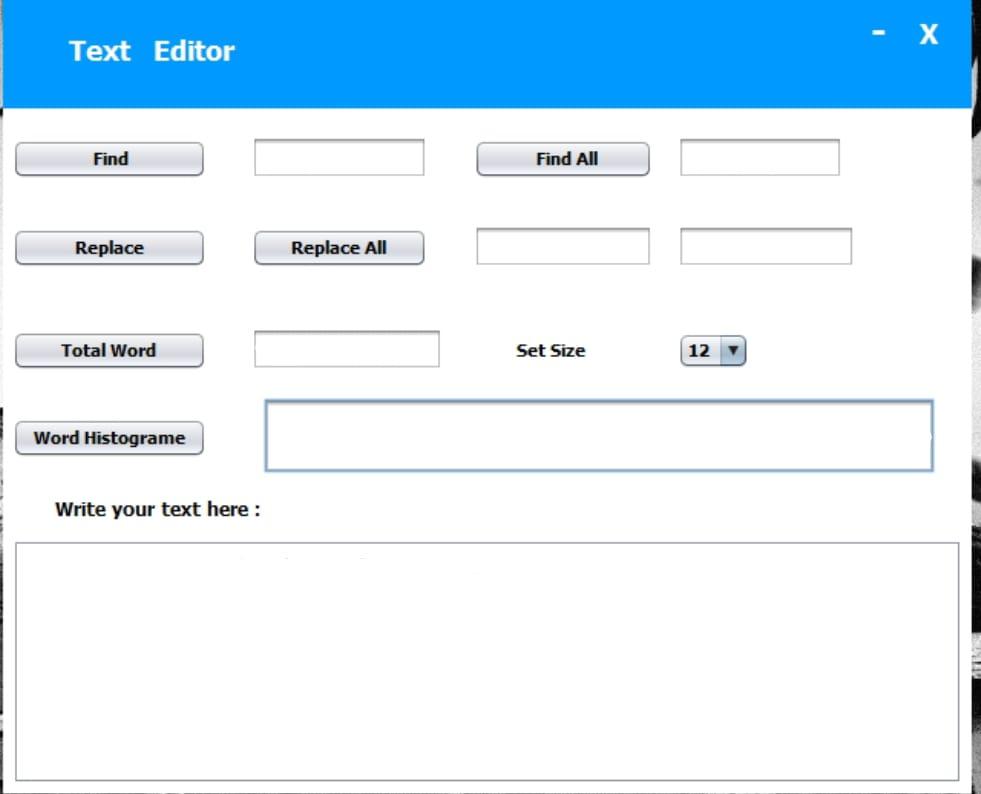981x794 pixels.
Task: Click the Total Word button
Action: (109, 350)
